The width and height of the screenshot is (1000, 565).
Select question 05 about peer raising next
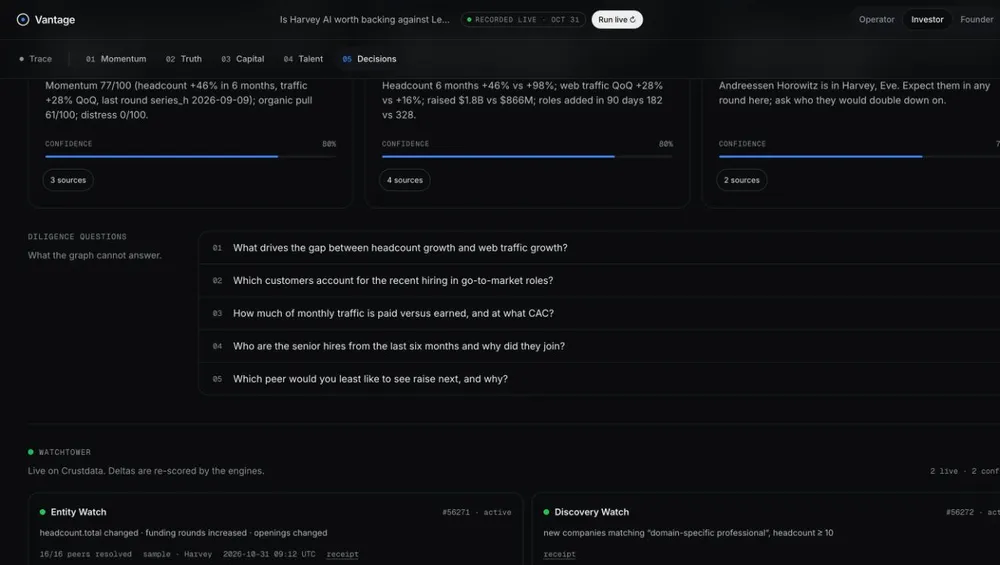[599, 379]
